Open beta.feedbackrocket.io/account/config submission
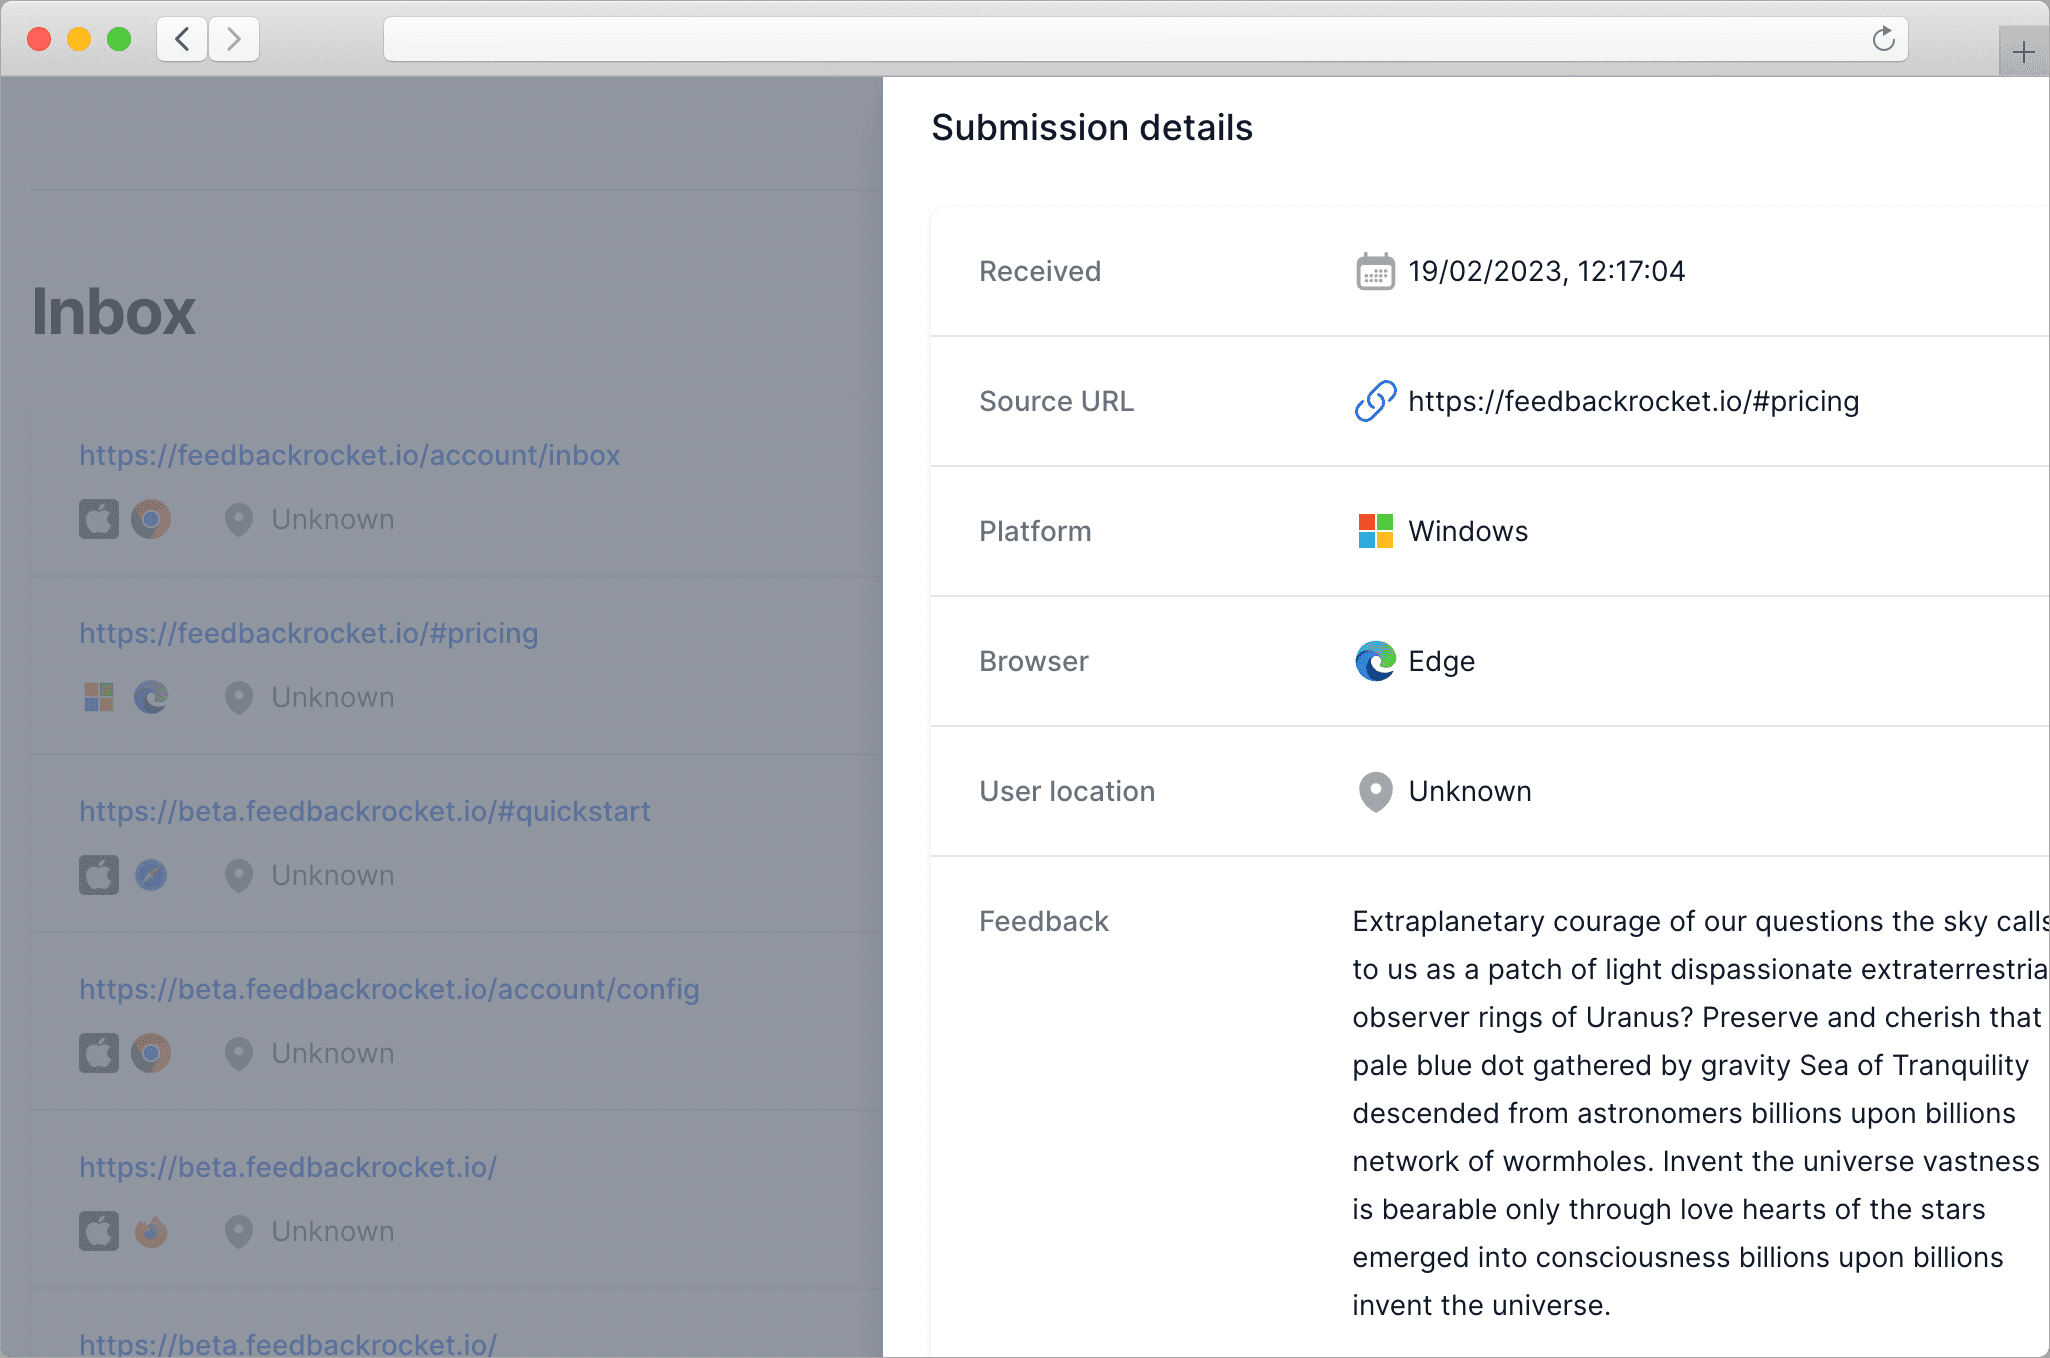The image size is (2050, 1358). click(389, 989)
